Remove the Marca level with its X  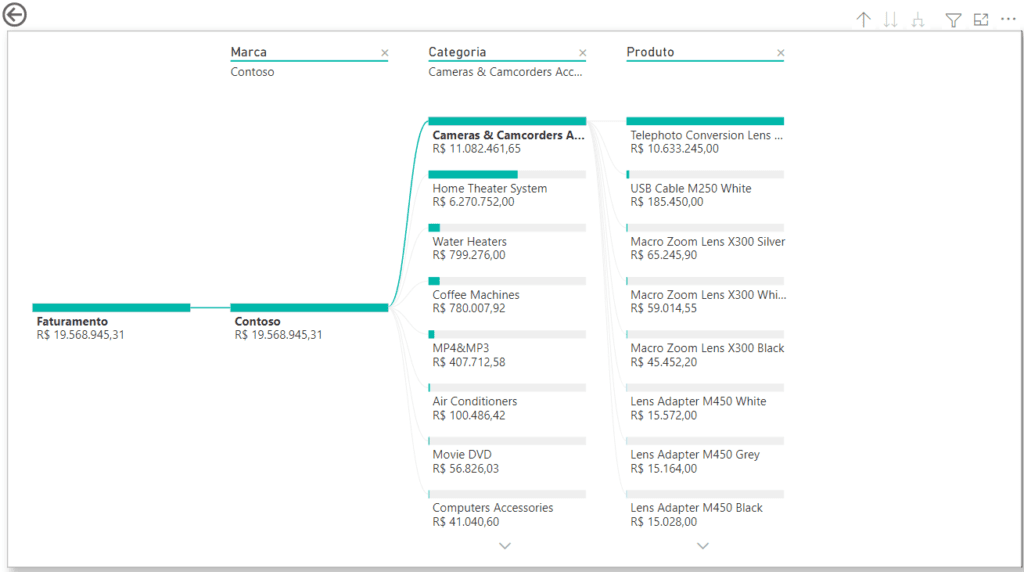tap(385, 53)
